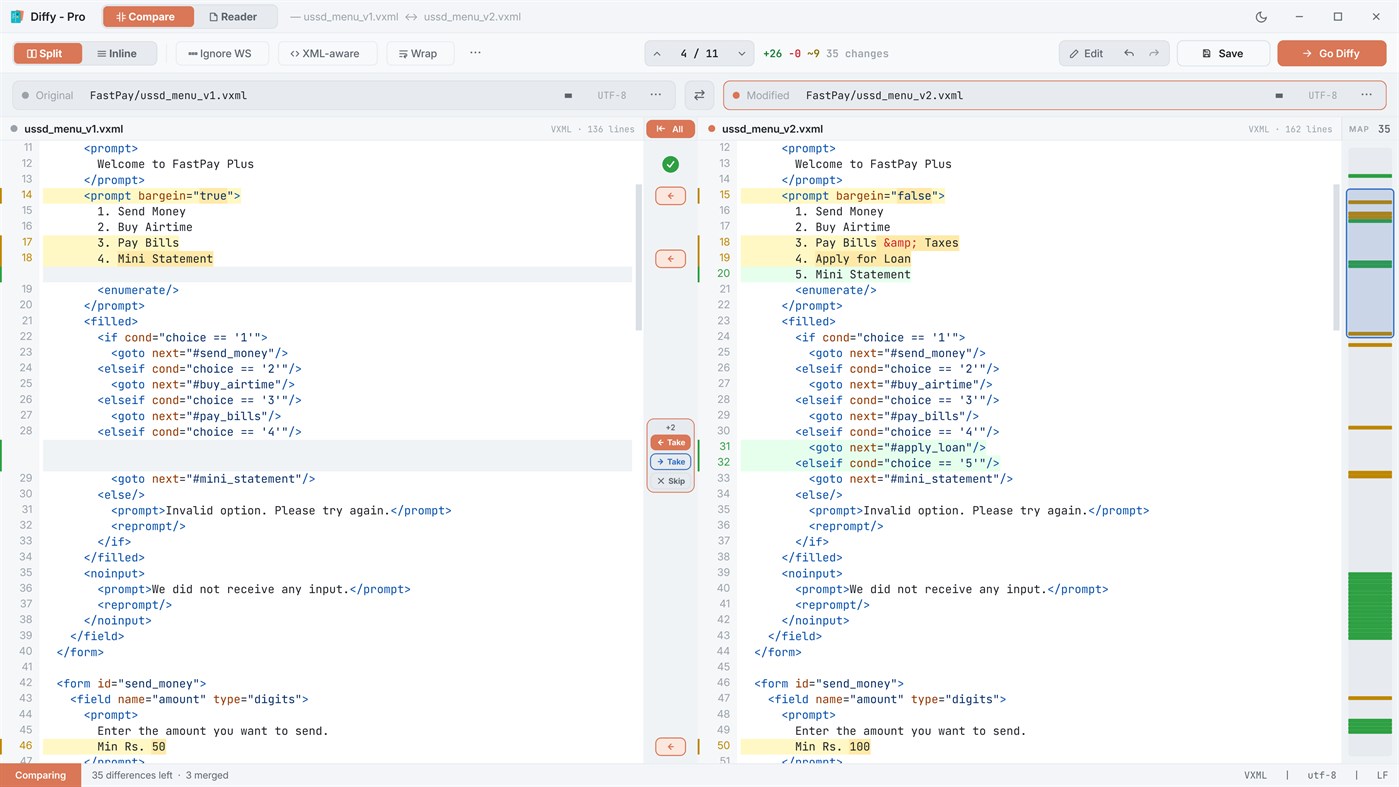Open UTF-8 encoding selector of the Modified file
Image resolution: width=1399 pixels, height=787 pixels.
tap(1322, 95)
